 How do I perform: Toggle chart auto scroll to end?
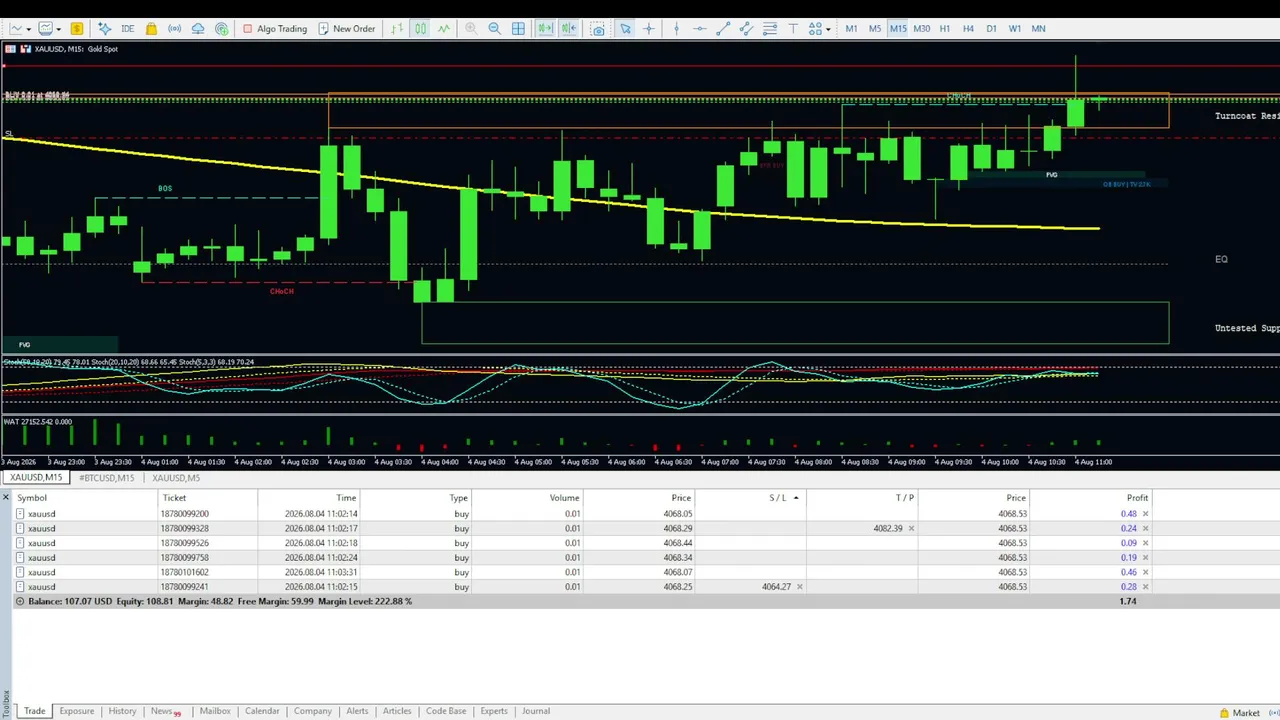[545, 28]
